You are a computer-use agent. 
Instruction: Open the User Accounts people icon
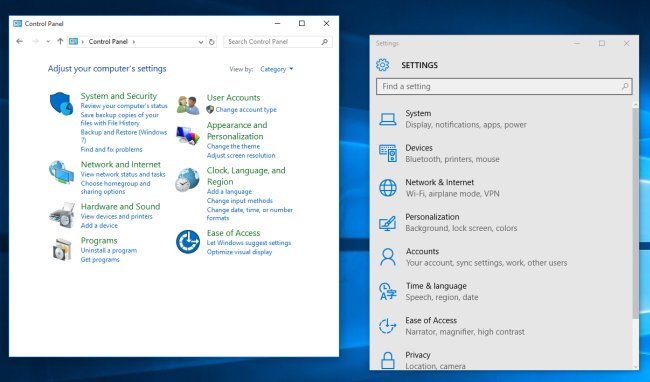coord(188,105)
